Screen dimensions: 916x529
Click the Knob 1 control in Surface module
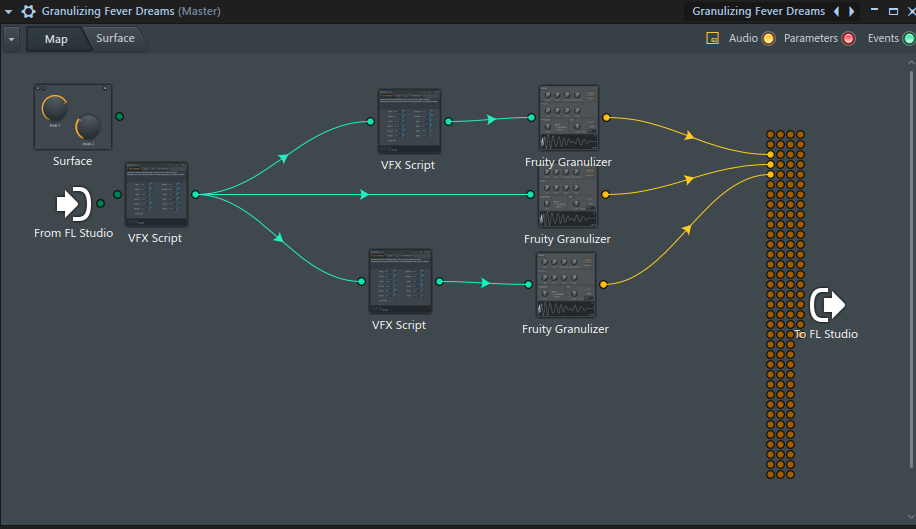point(54,109)
